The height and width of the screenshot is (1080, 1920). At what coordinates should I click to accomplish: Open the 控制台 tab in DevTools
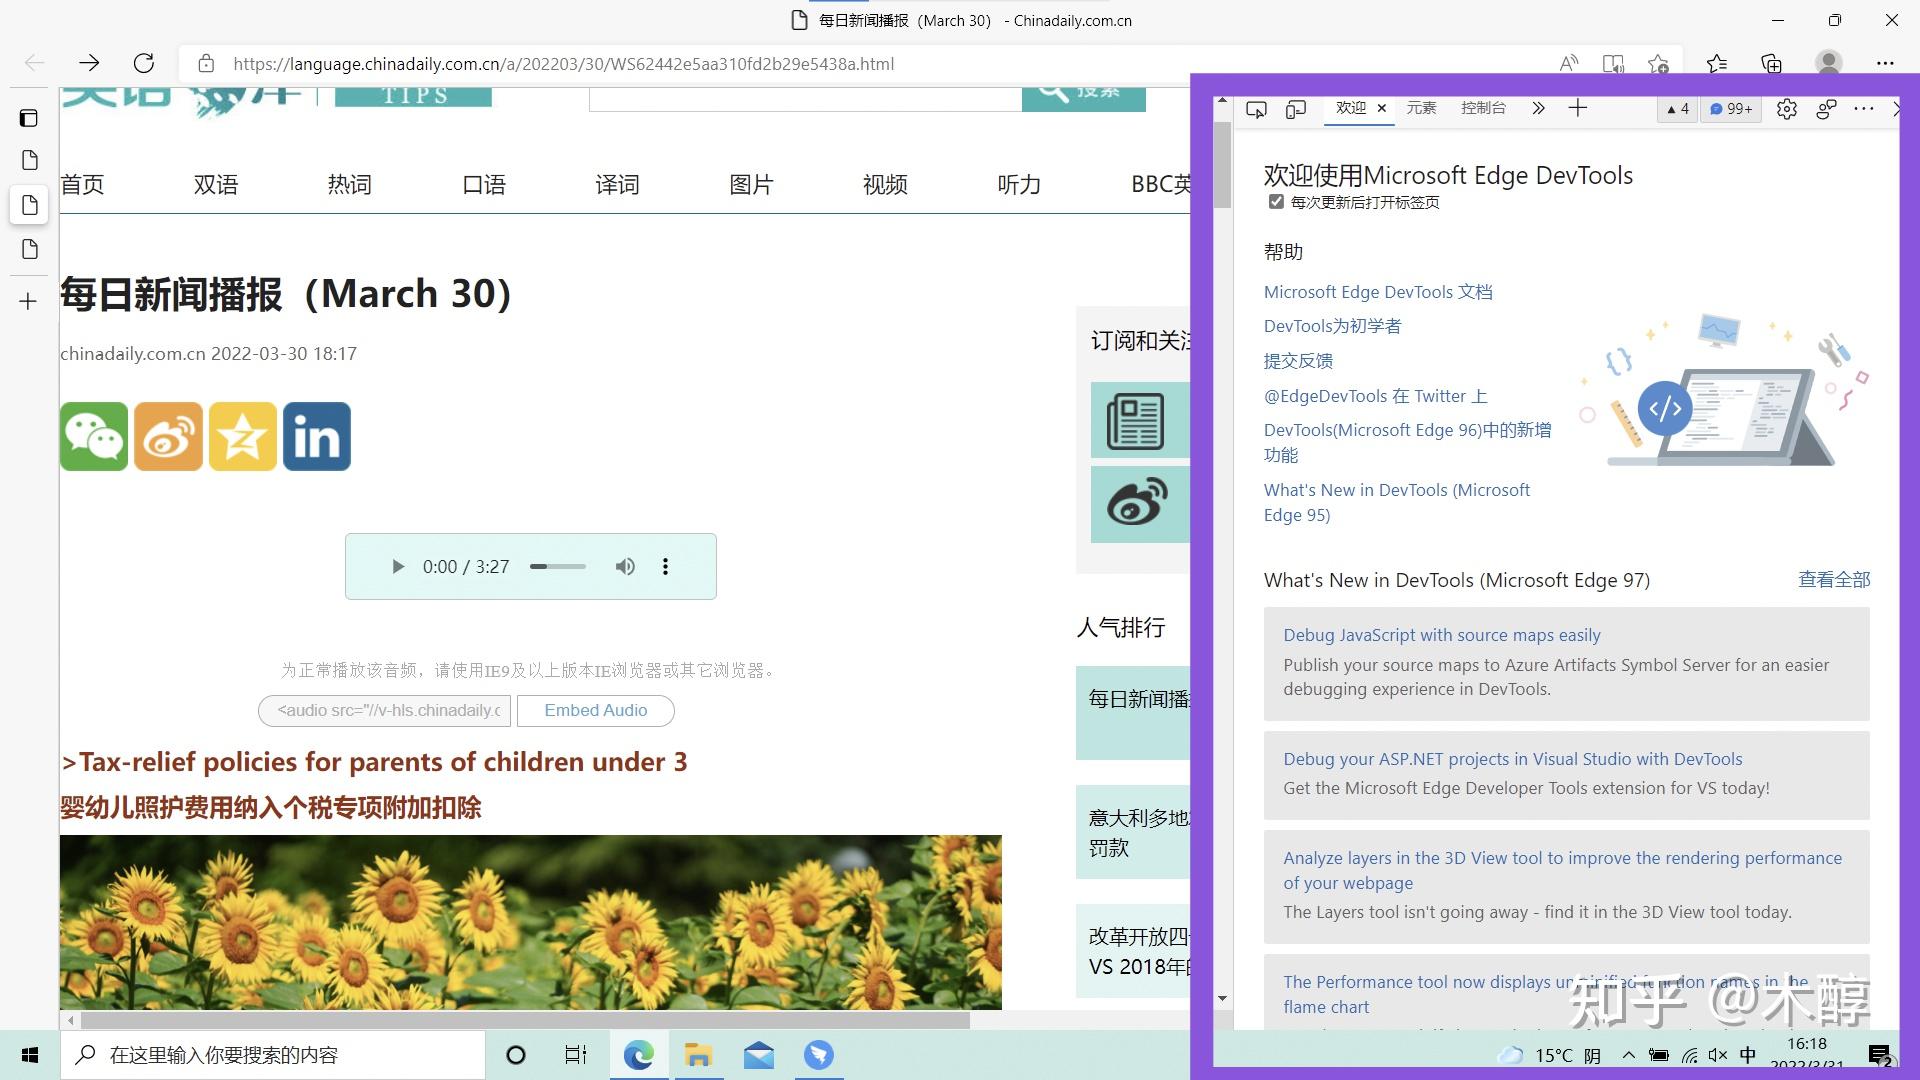[1483, 108]
